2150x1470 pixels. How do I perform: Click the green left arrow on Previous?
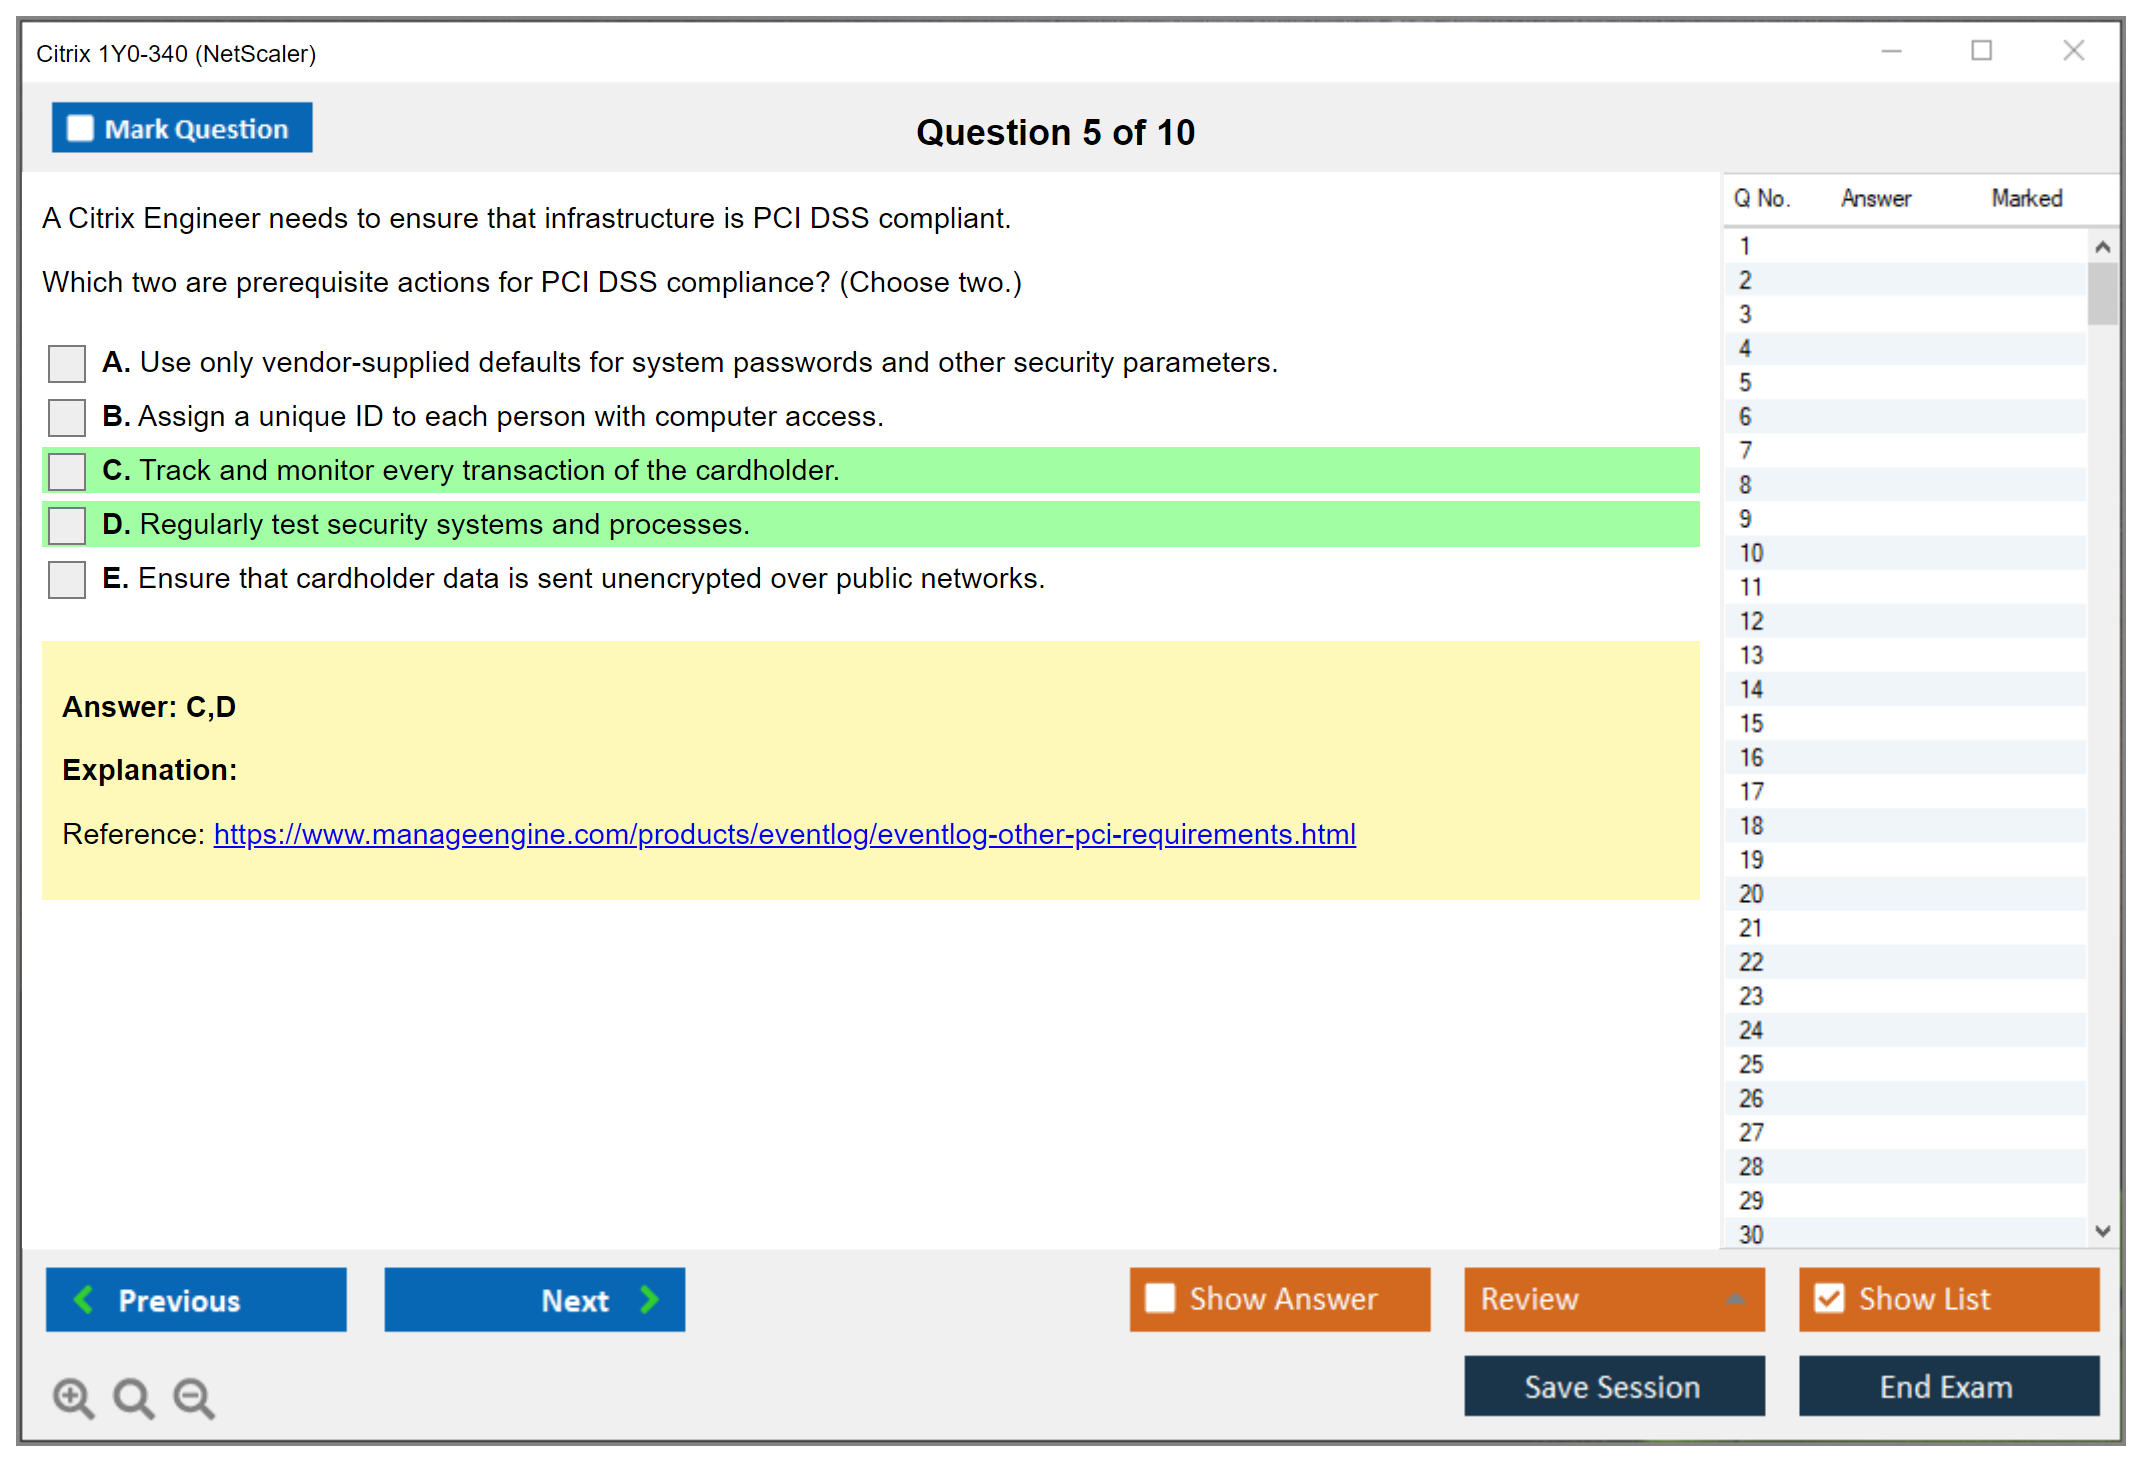84,1299
